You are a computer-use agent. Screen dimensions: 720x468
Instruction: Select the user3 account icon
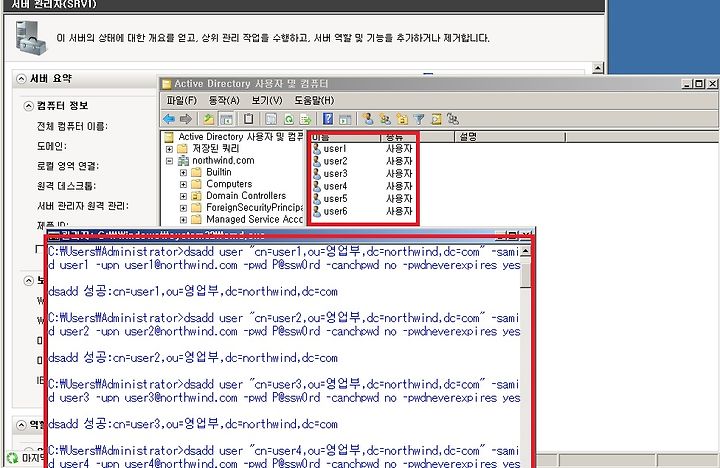point(316,174)
